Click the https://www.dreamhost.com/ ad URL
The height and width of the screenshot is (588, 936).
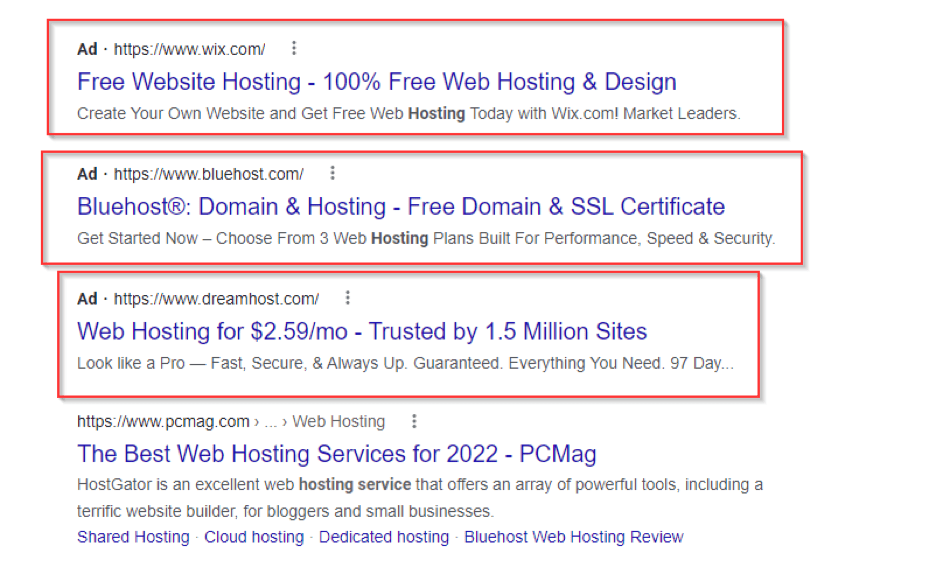click(x=217, y=298)
